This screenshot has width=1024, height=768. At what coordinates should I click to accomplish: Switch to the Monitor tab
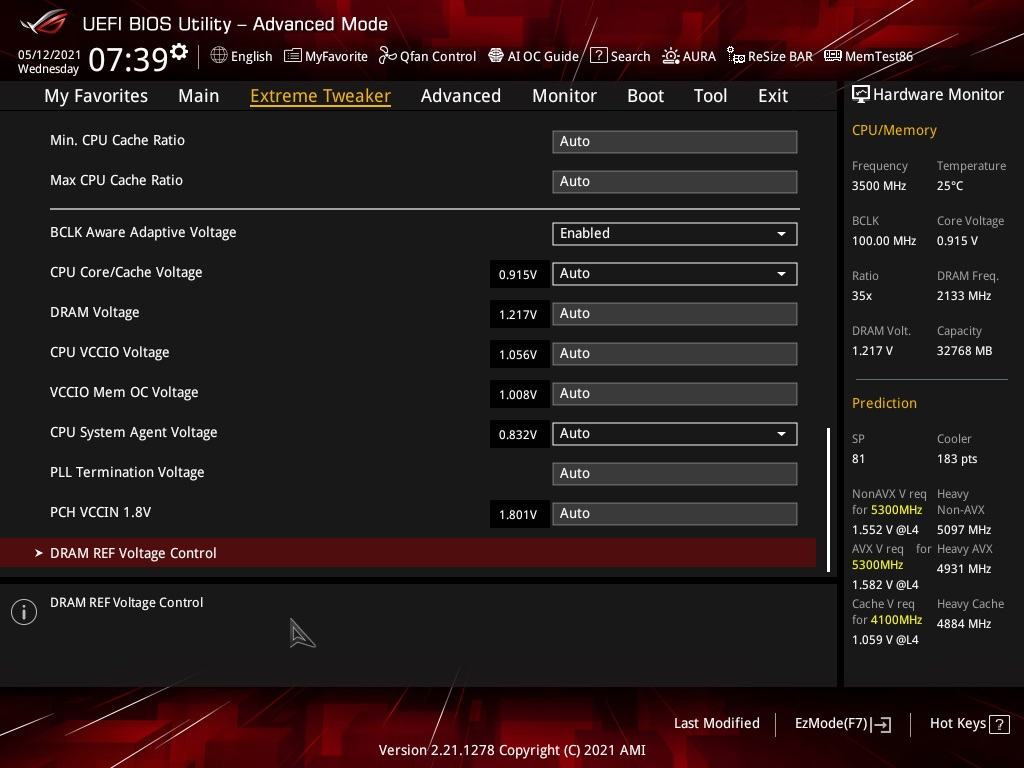tap(564, 96)
